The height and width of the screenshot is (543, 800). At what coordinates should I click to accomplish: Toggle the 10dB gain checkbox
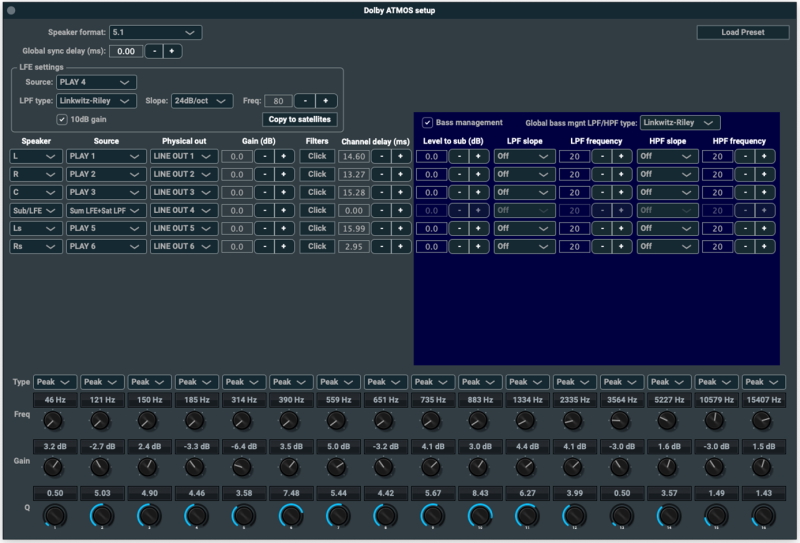62,119
